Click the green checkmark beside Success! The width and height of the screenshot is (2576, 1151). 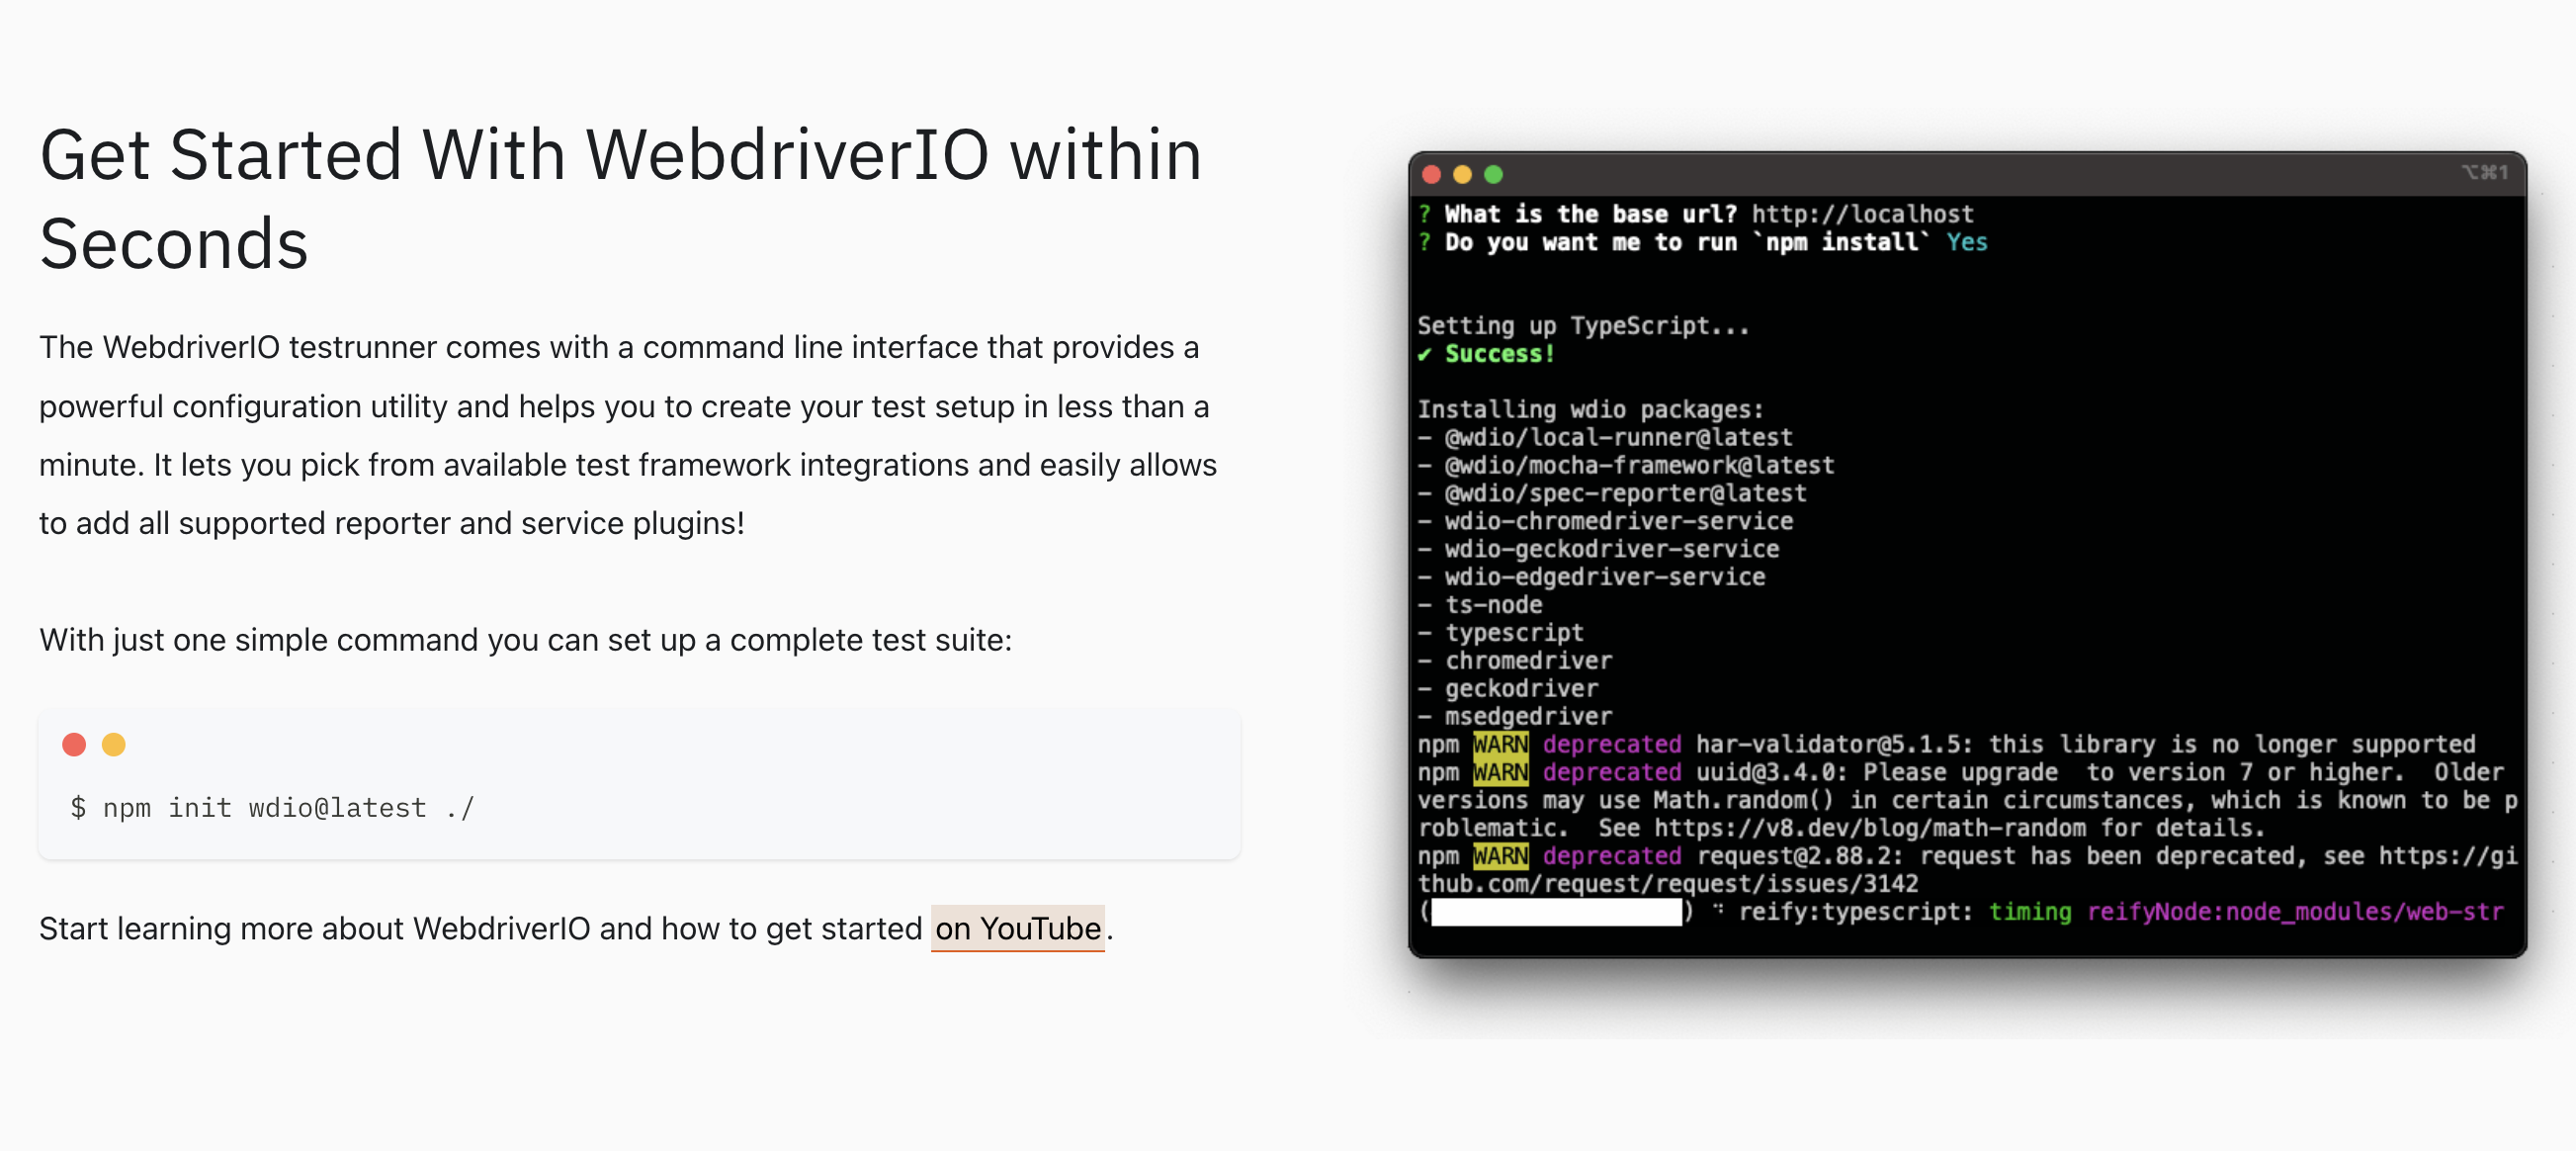click(x=1426, y=353)
